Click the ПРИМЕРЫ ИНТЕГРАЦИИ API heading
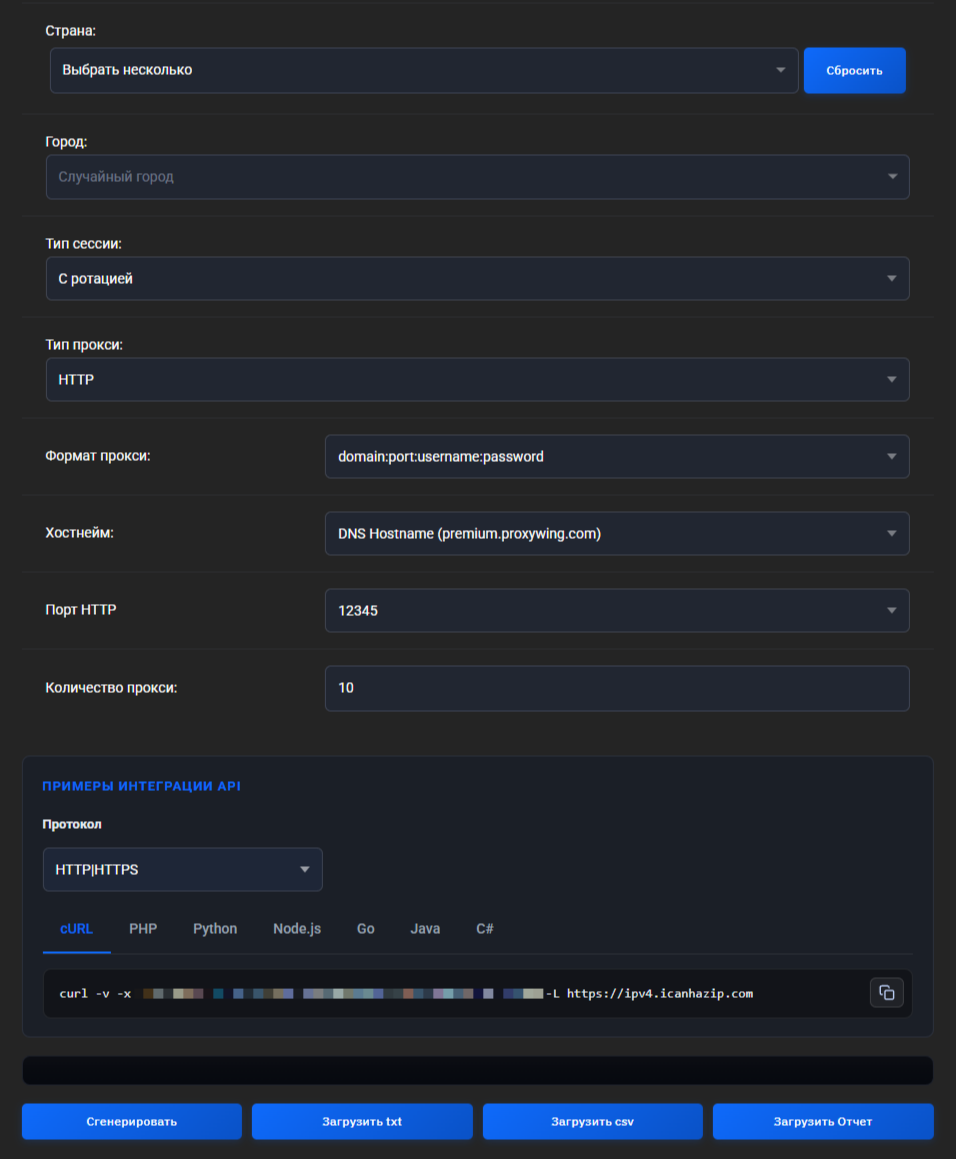Viewport: 956px width, 1159px height. pyautogui.click(x=141, y=786)
